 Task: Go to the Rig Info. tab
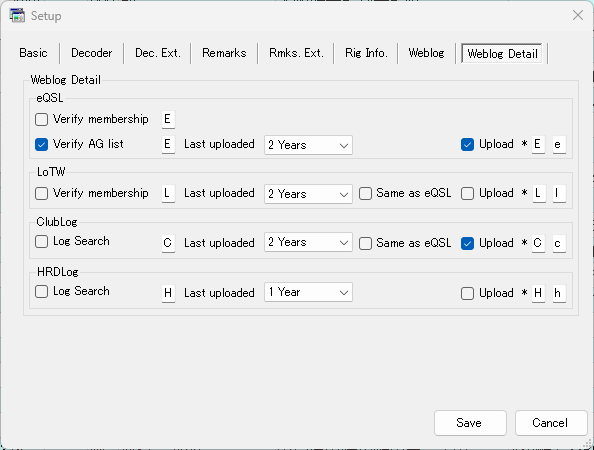pyautogui.click(x=366, y=53)
